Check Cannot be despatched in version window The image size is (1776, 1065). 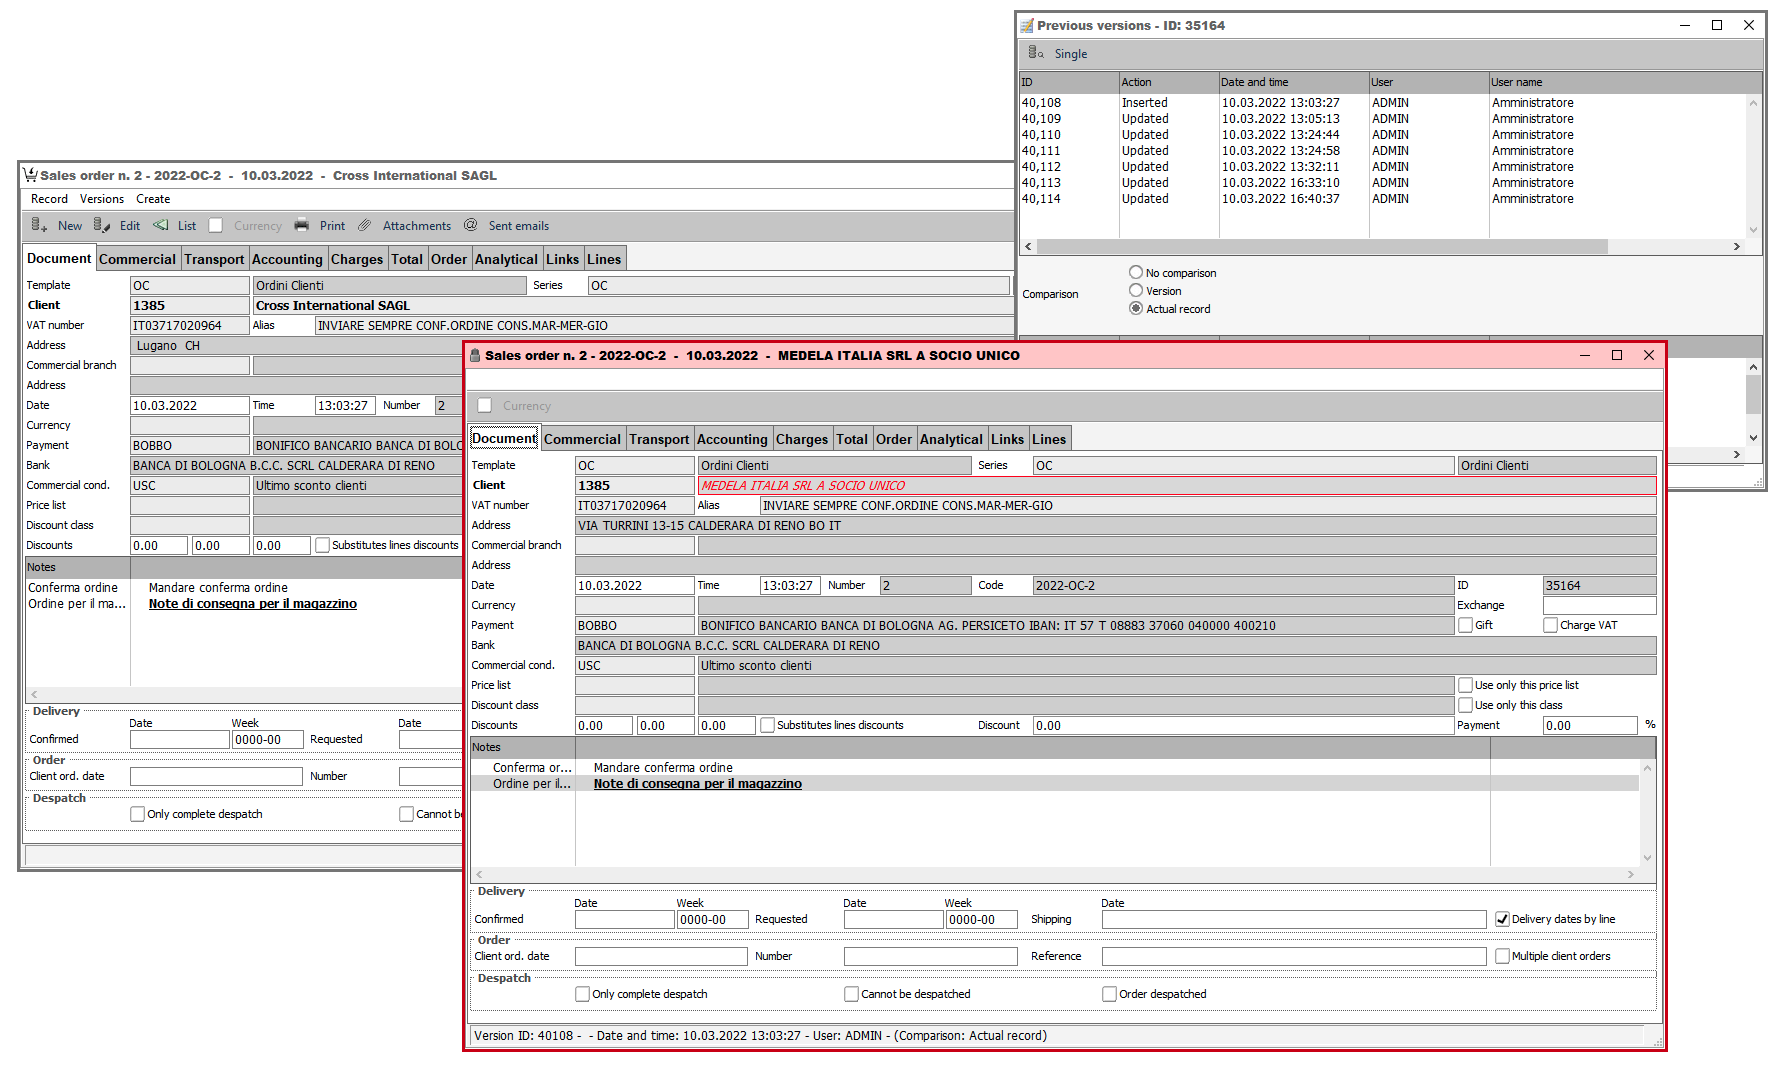(x=851, y=994)
